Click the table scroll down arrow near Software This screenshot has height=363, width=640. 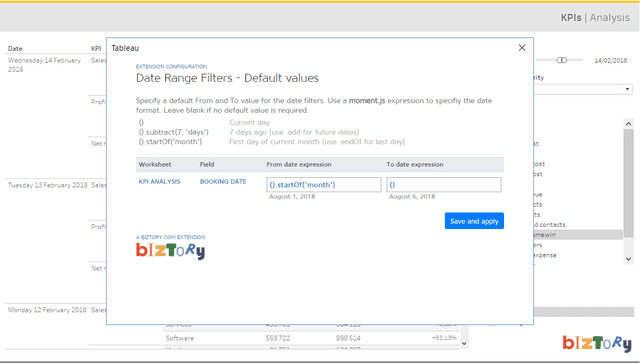464,343
